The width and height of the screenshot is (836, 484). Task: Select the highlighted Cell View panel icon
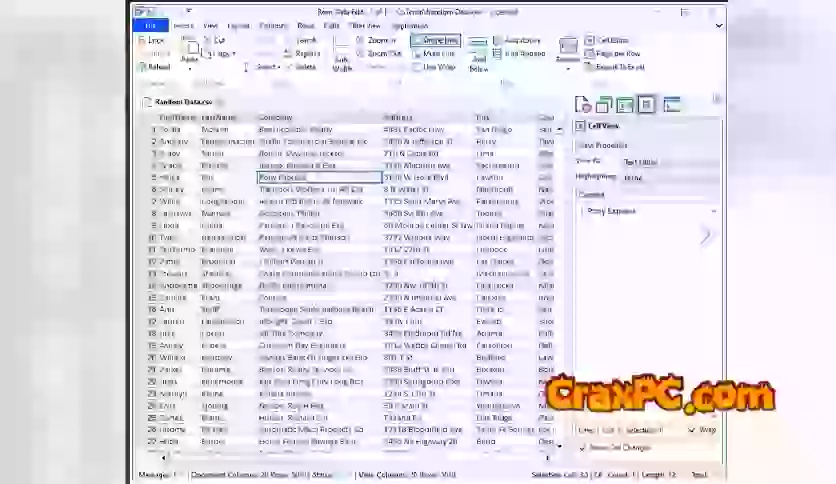646,105
